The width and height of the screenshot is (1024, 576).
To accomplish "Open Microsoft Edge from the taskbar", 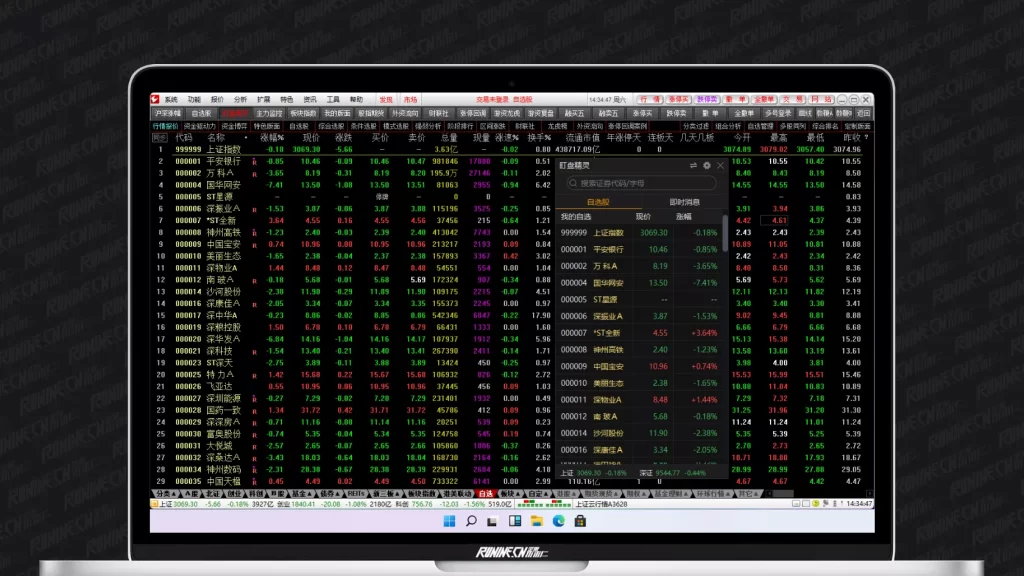I will click(x=558, y=521).
